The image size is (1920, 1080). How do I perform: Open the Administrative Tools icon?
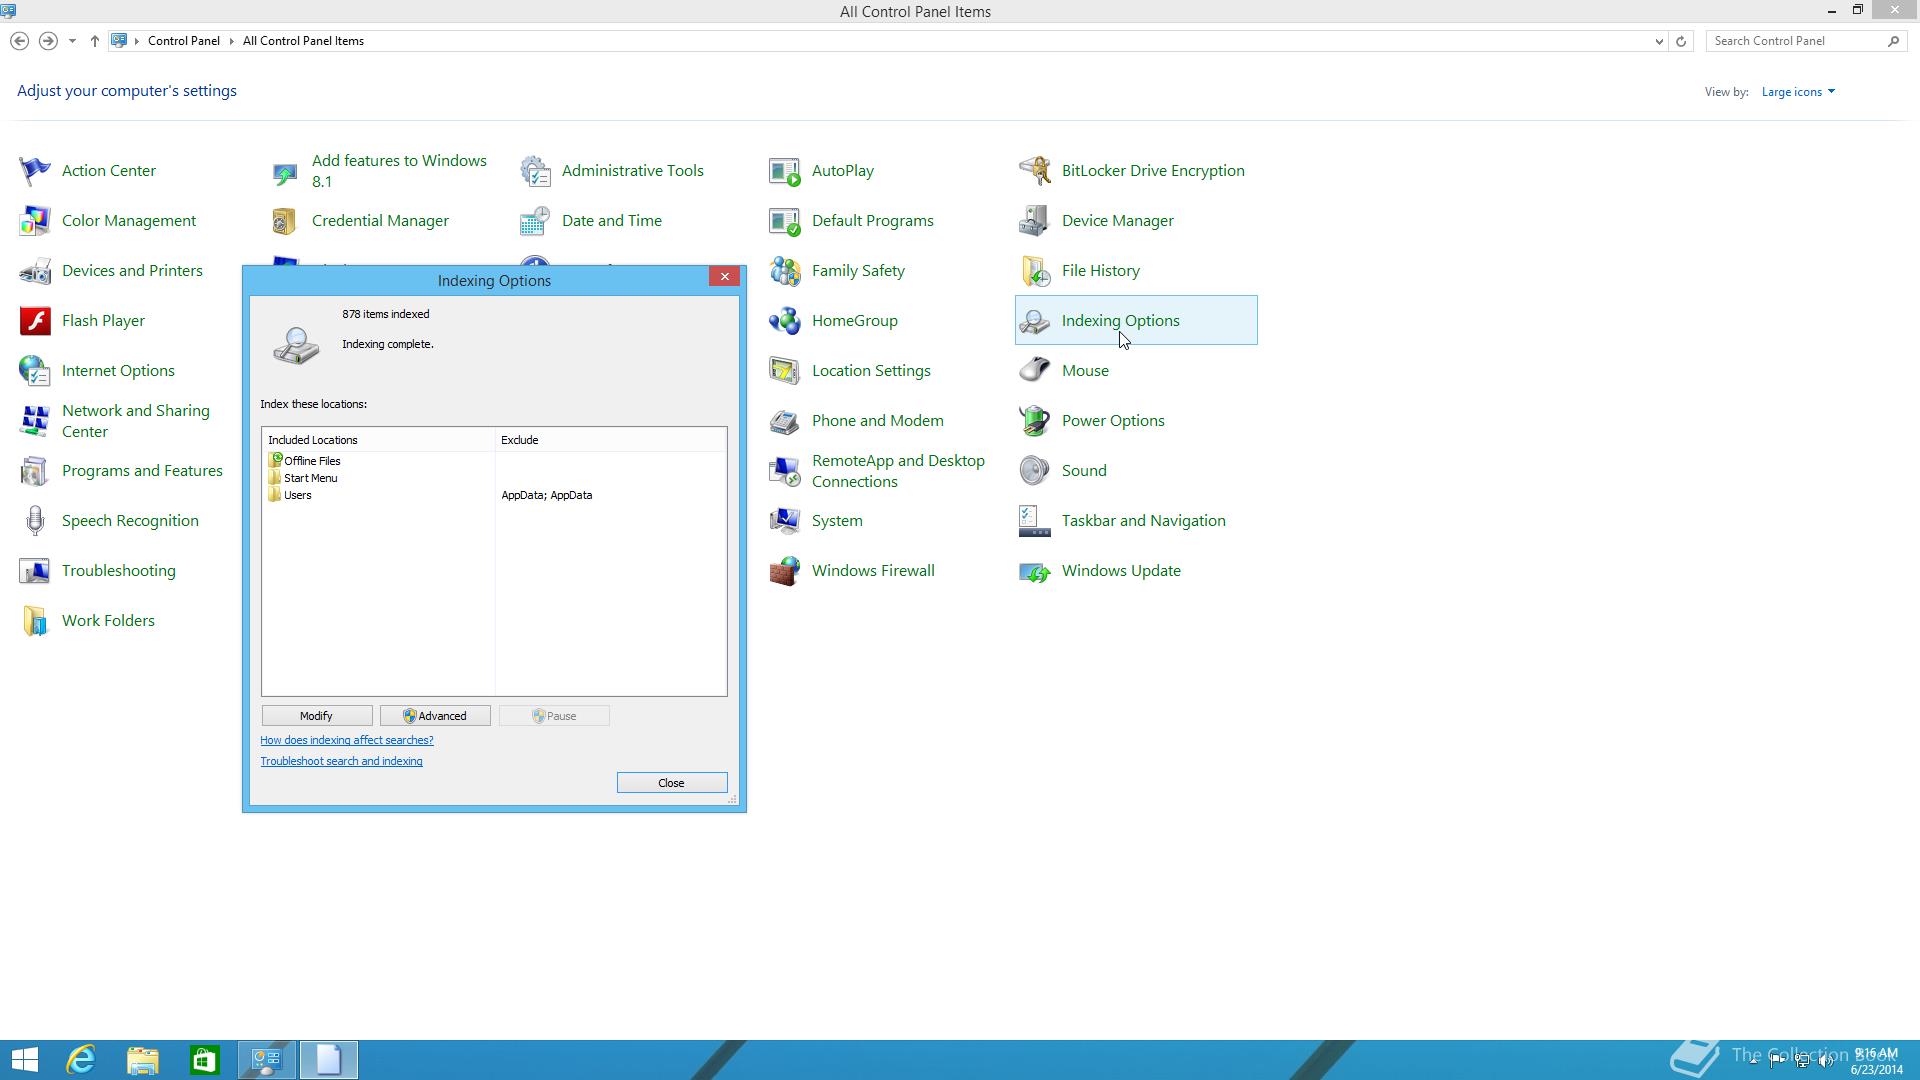[x=535, y=171]
